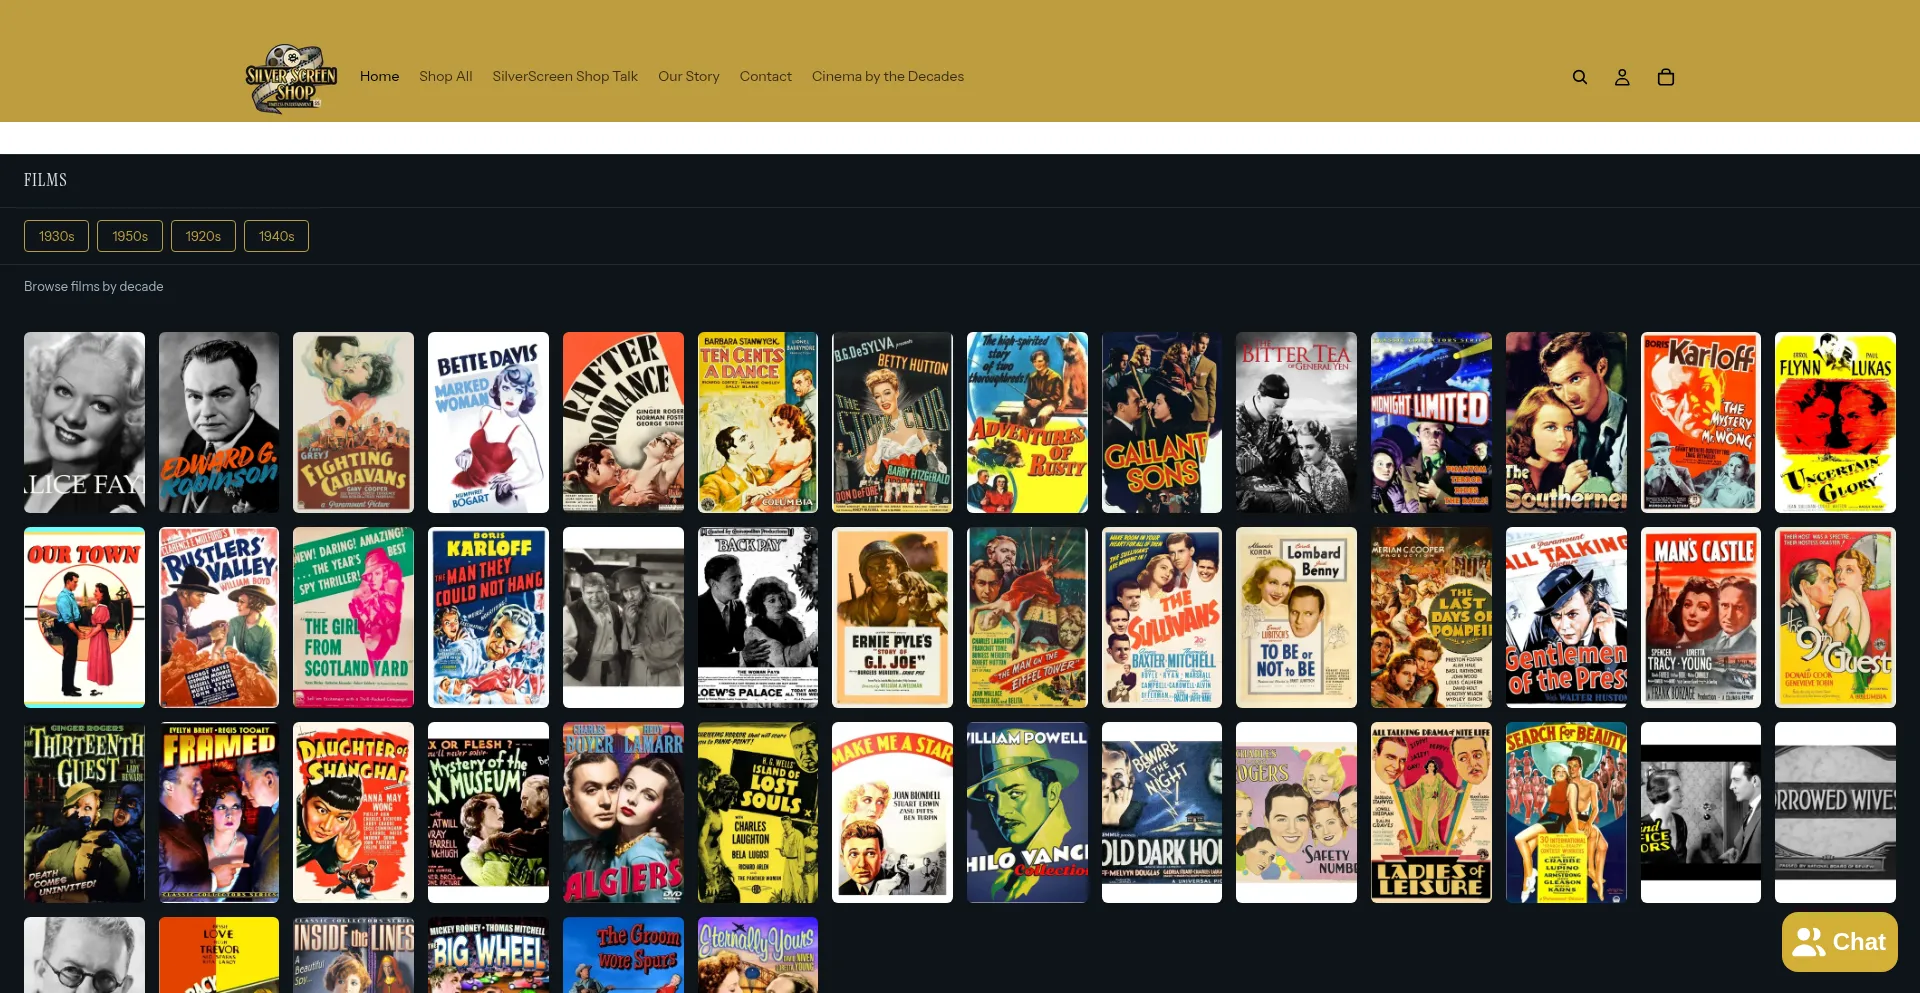Open the Bitter Tea of General Yen poster
Image resolution: width=1920 pixels, height=993 pixels.
pyautogui.click(x=1296, y=422)
